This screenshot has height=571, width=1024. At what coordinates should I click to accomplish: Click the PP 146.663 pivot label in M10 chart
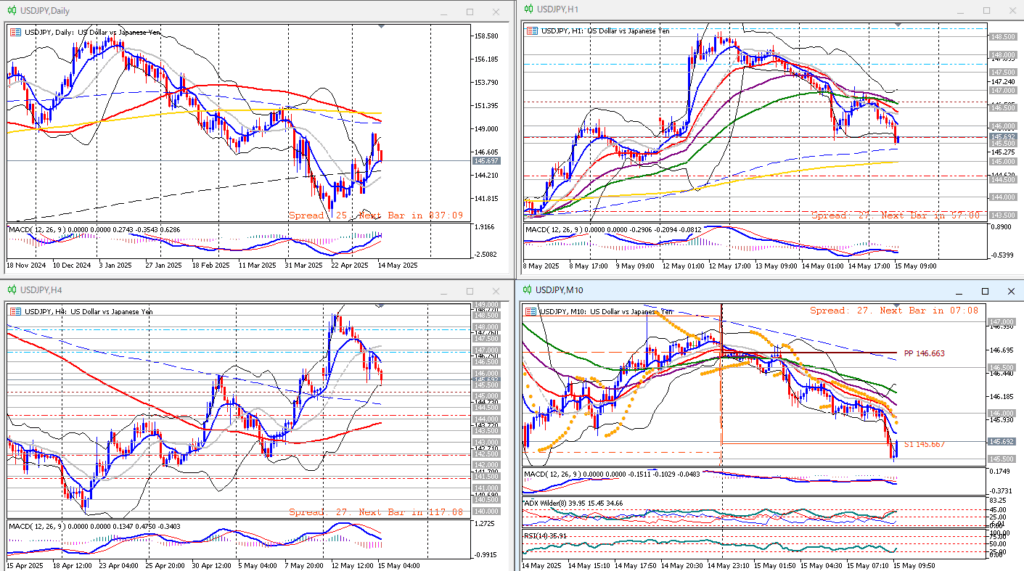click(924, 353)
